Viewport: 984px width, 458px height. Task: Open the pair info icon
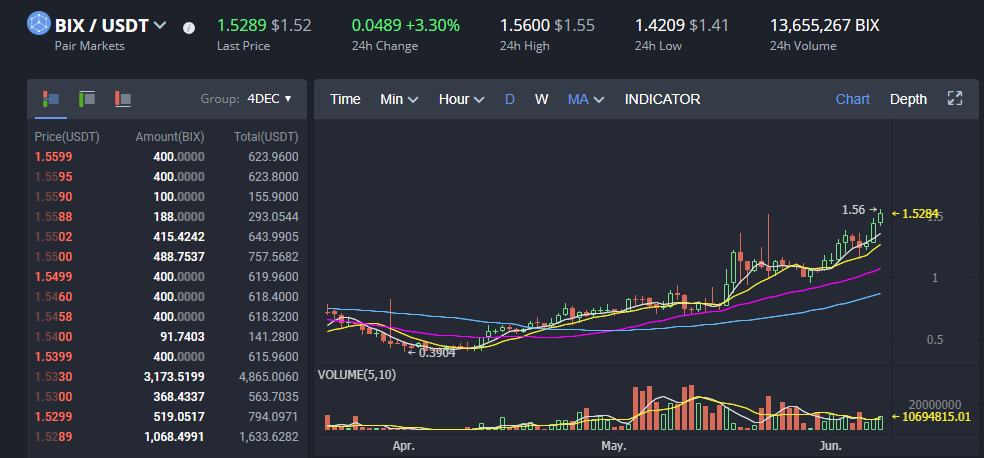[189, 27]
